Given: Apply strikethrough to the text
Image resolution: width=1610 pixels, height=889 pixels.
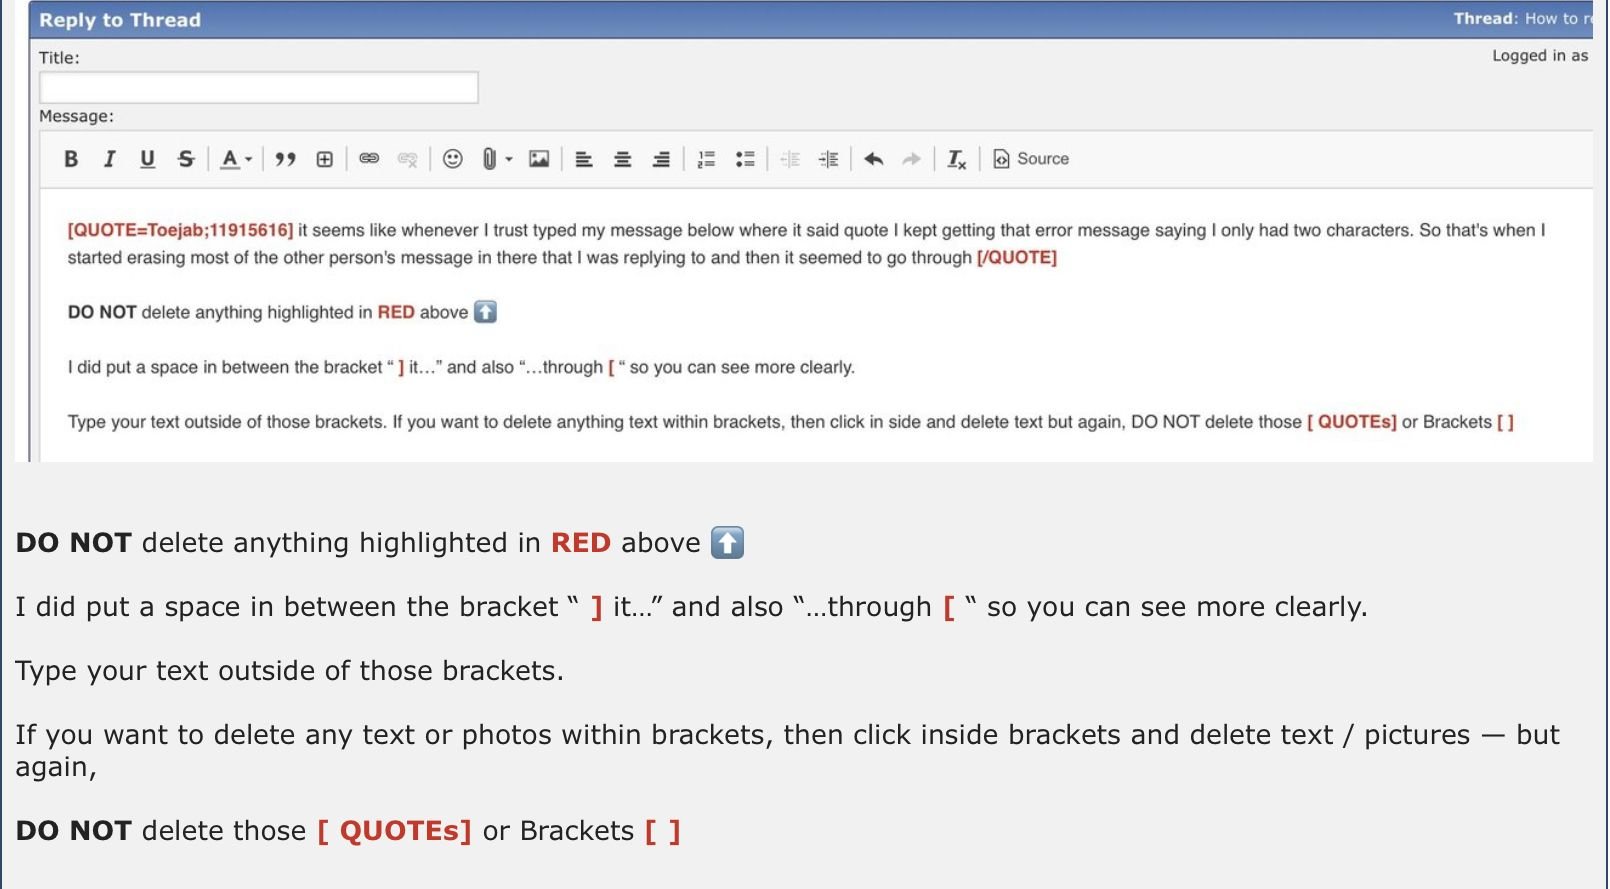Looking at the screenshot, I should point(186,159).
